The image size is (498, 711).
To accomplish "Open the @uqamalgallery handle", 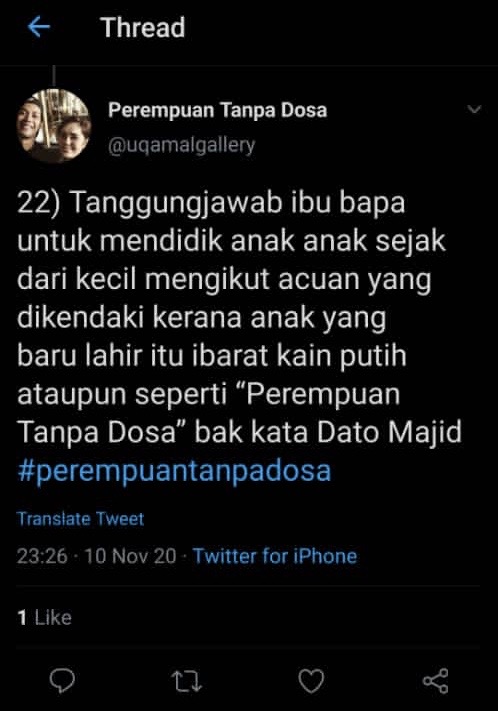I will [181, 145].
